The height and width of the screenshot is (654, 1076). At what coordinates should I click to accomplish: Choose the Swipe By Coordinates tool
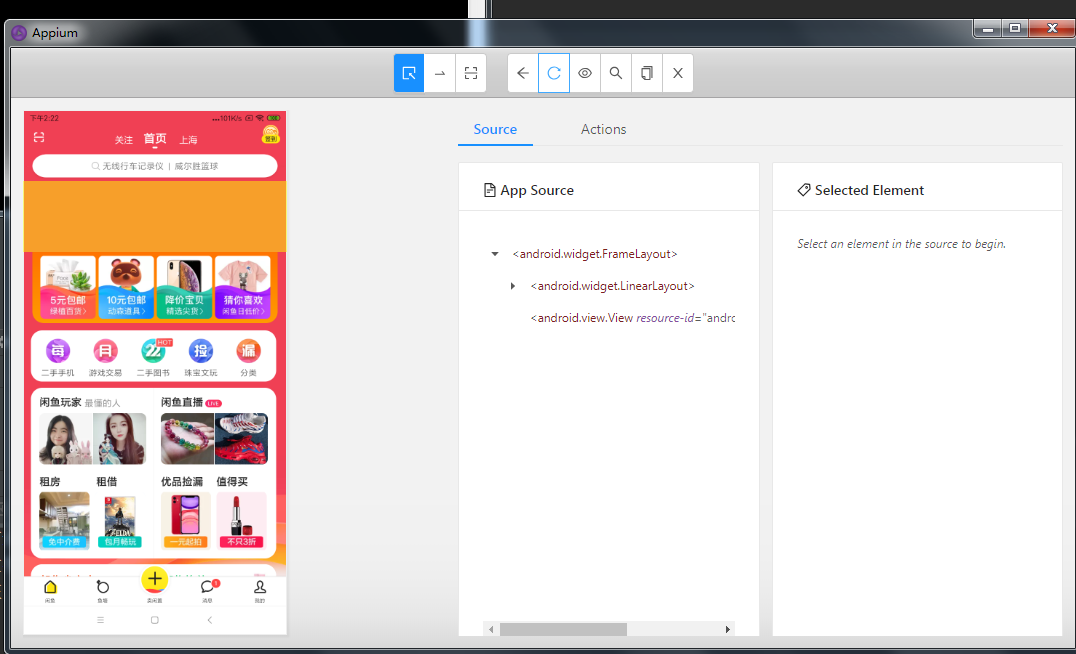(440, 73)
